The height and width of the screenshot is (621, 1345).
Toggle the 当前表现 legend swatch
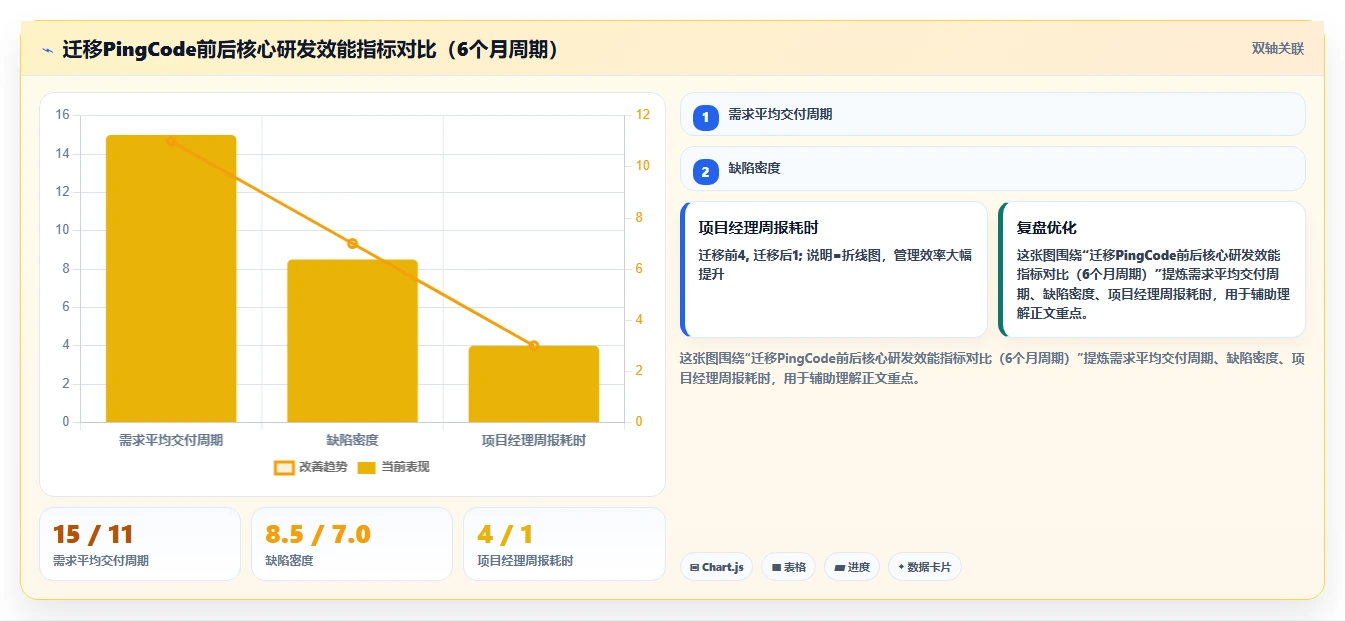[x=366, y=467]
